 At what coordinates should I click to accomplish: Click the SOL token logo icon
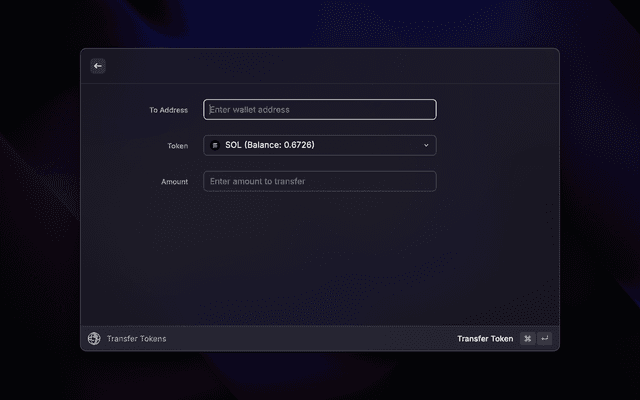[x=215, y=146]
